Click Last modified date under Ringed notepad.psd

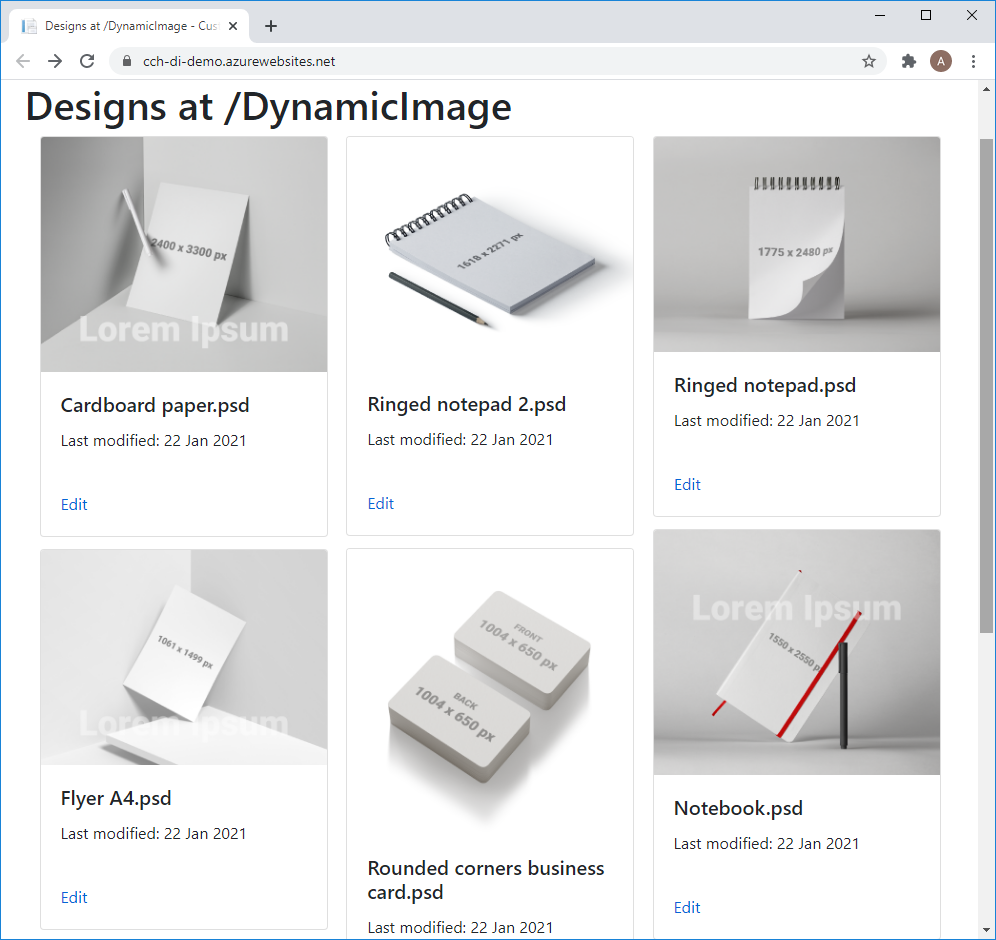click(x=767, y=421)
